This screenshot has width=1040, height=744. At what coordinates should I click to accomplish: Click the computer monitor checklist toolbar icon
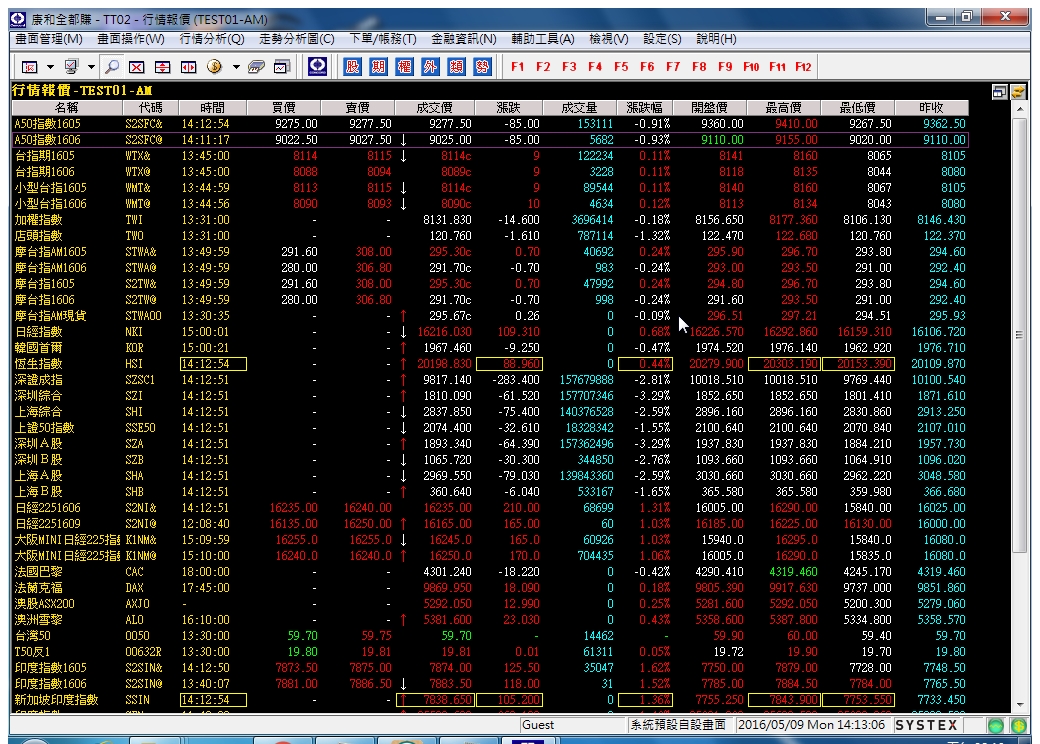click(x=71, y=66)
